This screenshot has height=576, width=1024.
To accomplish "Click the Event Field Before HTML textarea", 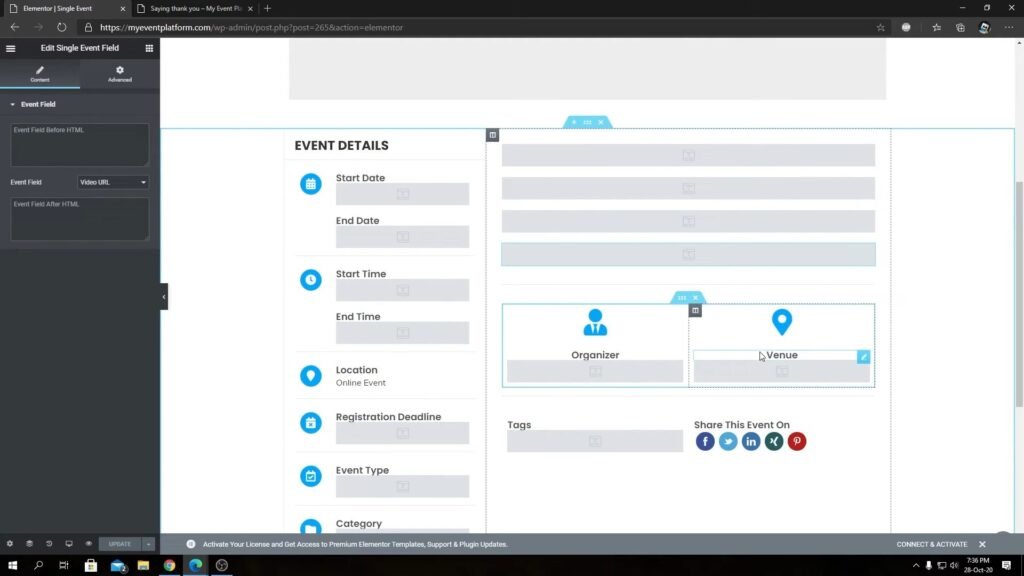I will point(80,145).
